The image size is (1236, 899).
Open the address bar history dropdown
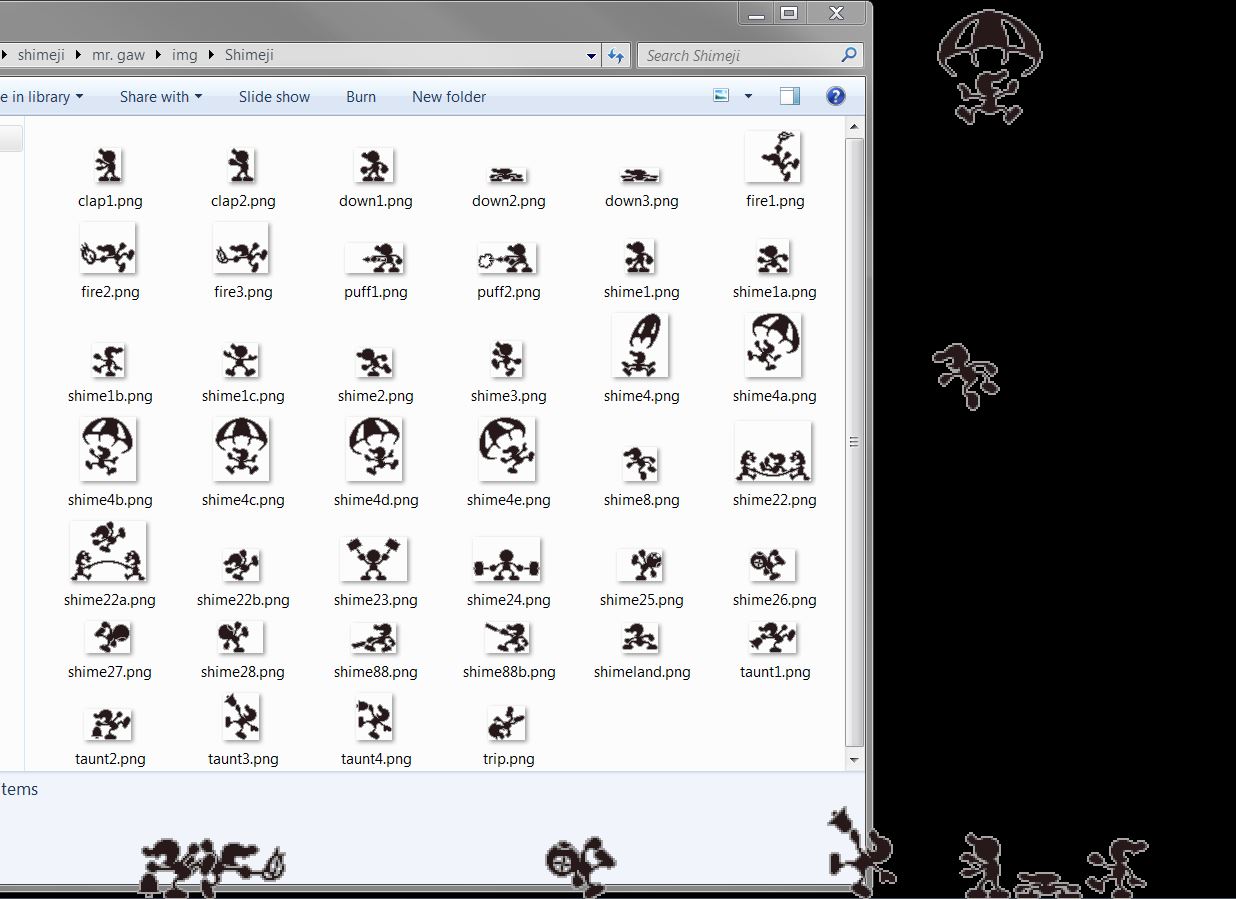591,56
